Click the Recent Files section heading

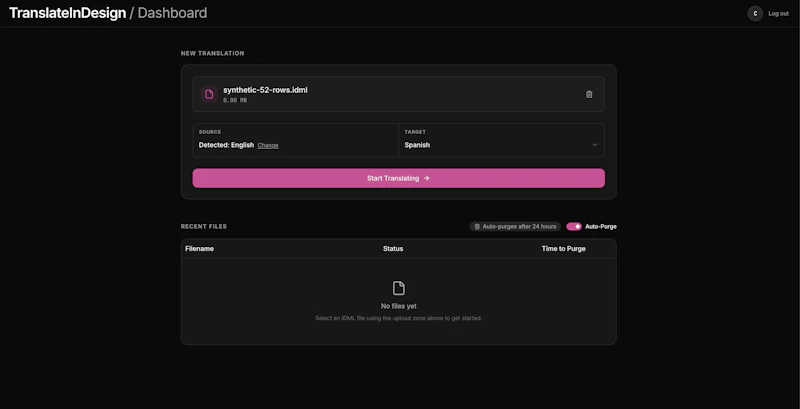pos(204,226)
